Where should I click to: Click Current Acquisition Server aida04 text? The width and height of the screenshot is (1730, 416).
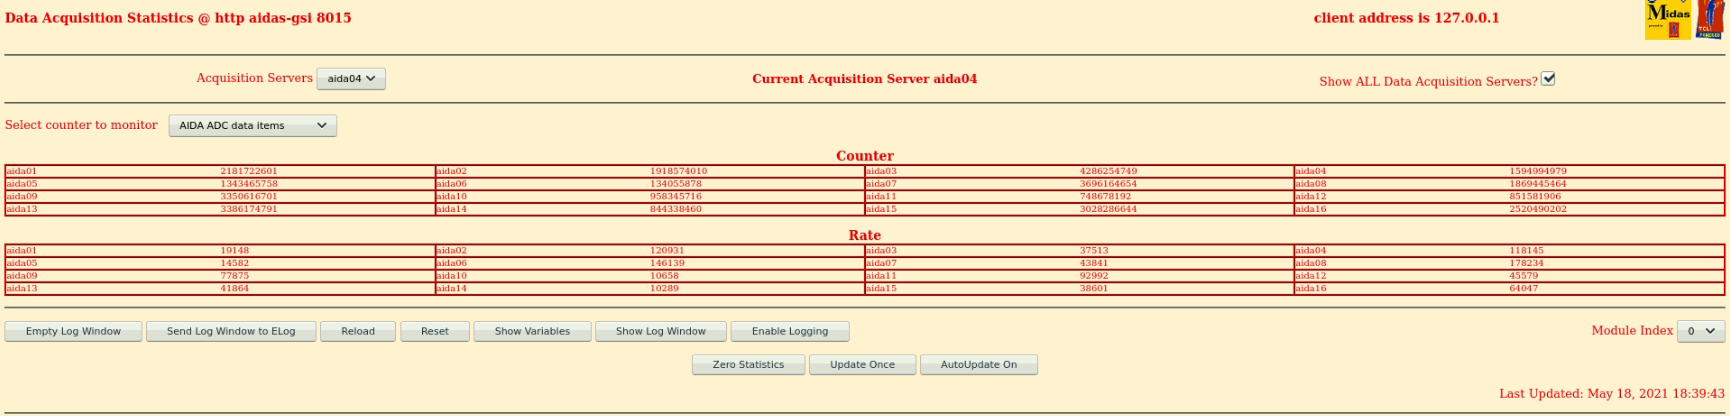click(865, 79)
